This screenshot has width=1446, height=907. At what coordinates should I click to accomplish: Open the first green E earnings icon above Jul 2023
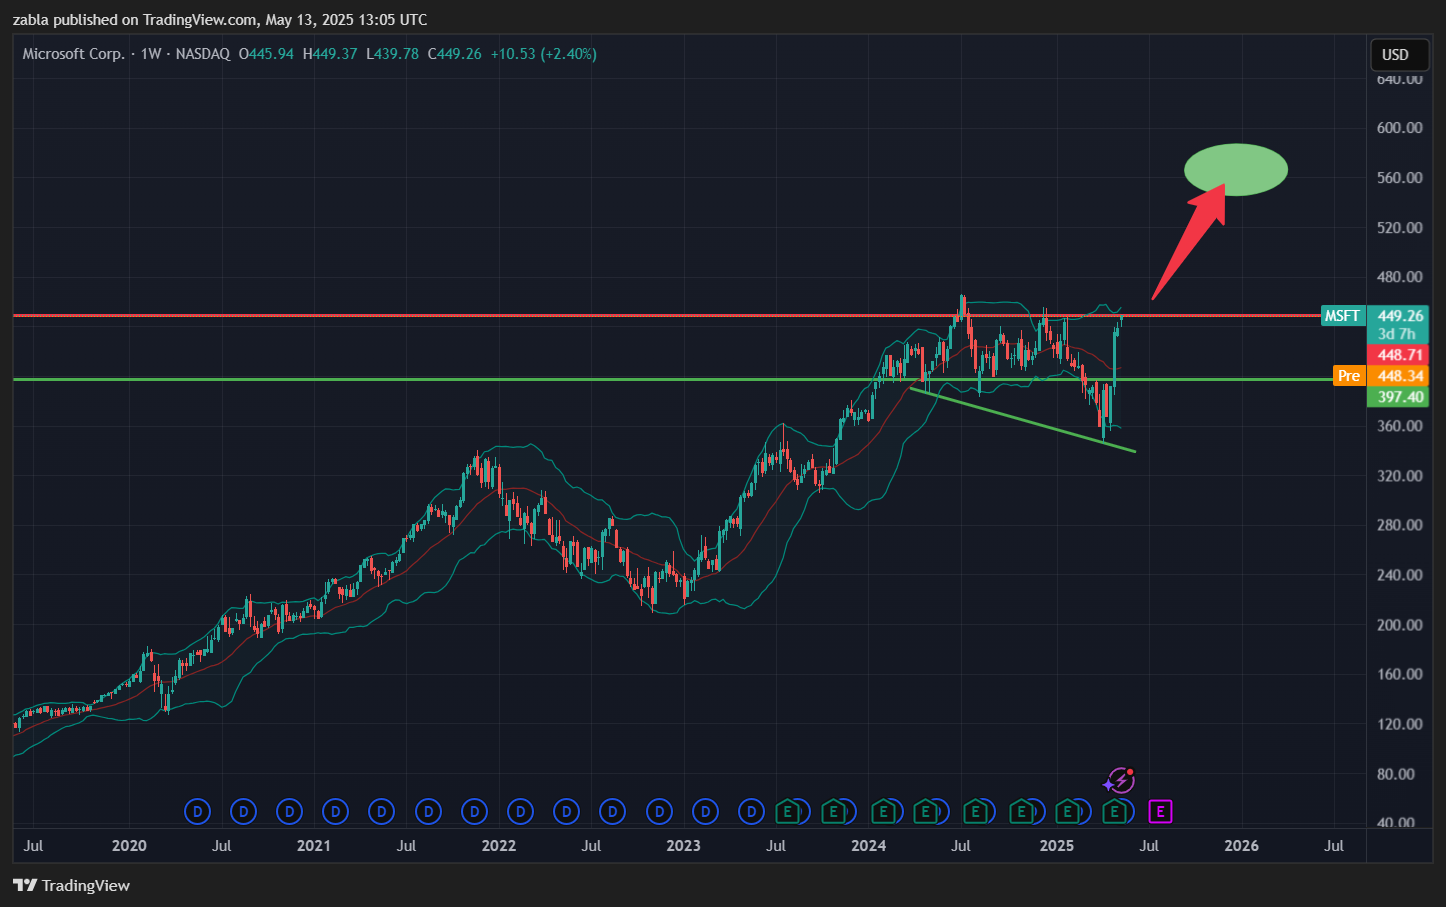(788, 811)
